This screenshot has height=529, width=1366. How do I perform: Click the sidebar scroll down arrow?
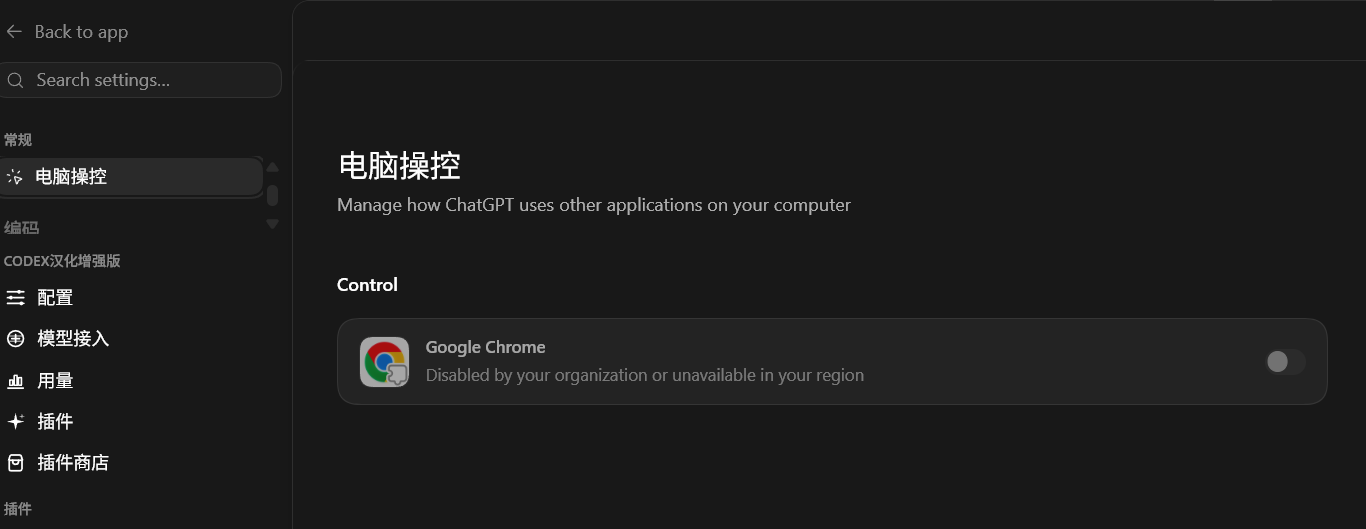[x=272, y=224]
